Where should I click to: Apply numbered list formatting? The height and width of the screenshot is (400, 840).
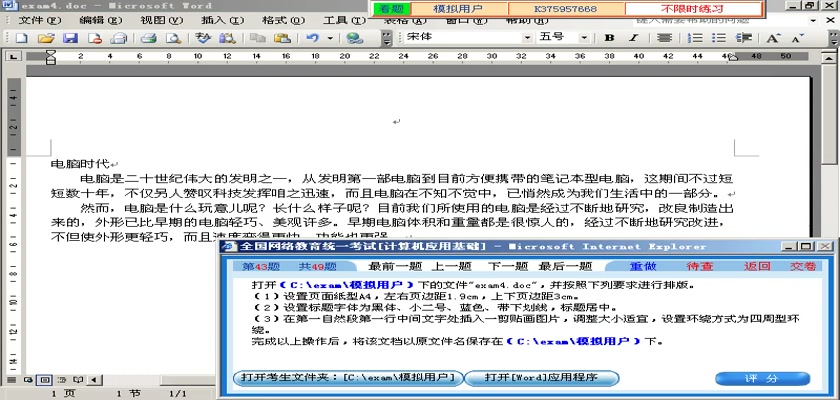(x=695, y=38)
